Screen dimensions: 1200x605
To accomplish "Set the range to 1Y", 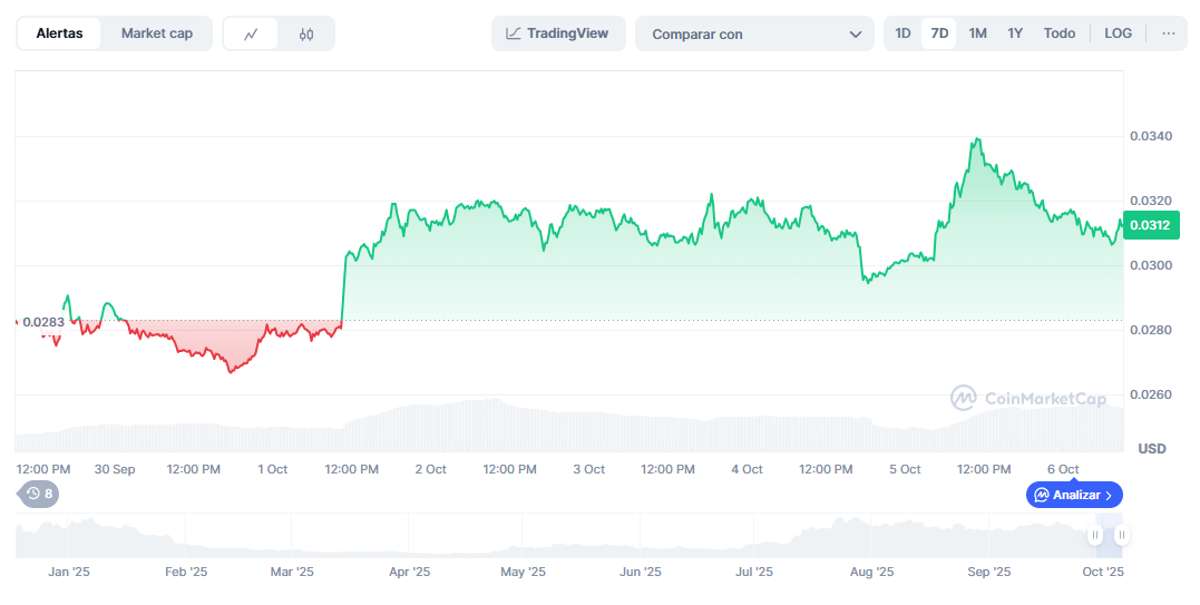I will click(1015, 33).
